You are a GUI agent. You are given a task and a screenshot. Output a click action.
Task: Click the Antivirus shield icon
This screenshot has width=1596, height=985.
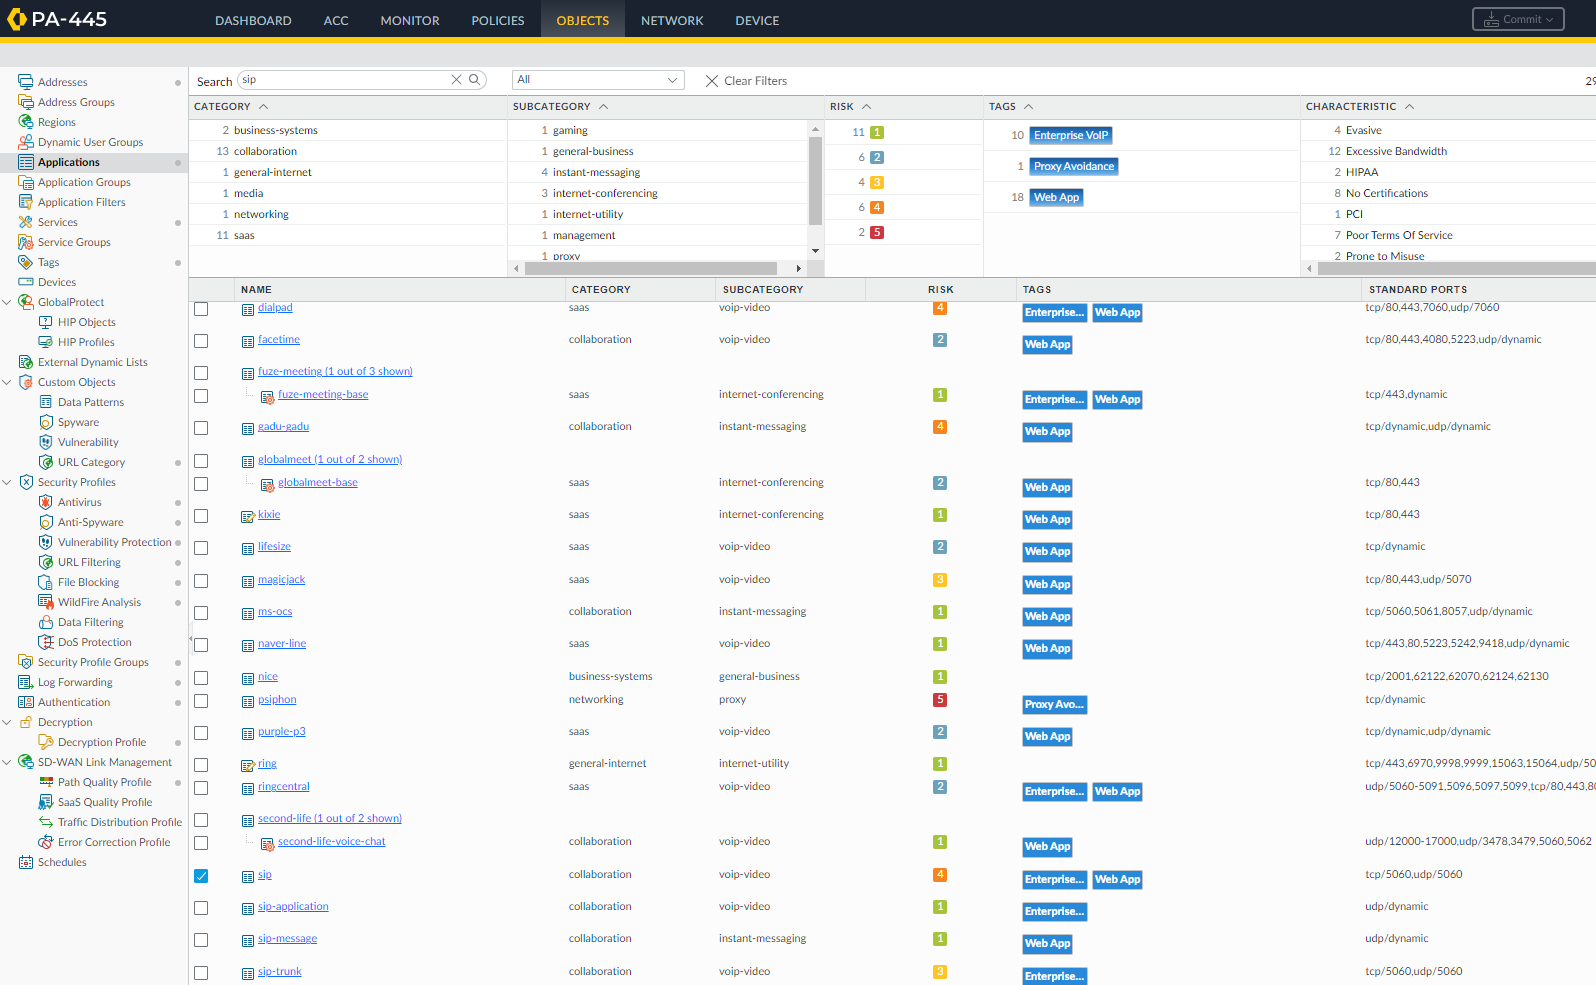coord(46,502)
